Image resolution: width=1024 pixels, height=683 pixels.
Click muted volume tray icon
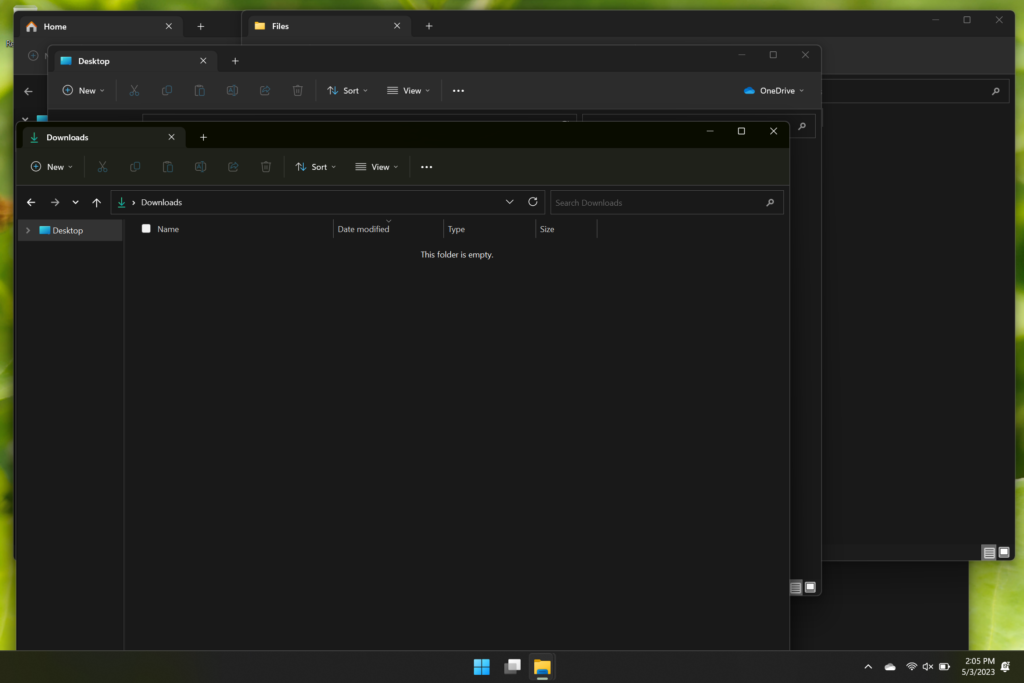[x=927, y=667]
